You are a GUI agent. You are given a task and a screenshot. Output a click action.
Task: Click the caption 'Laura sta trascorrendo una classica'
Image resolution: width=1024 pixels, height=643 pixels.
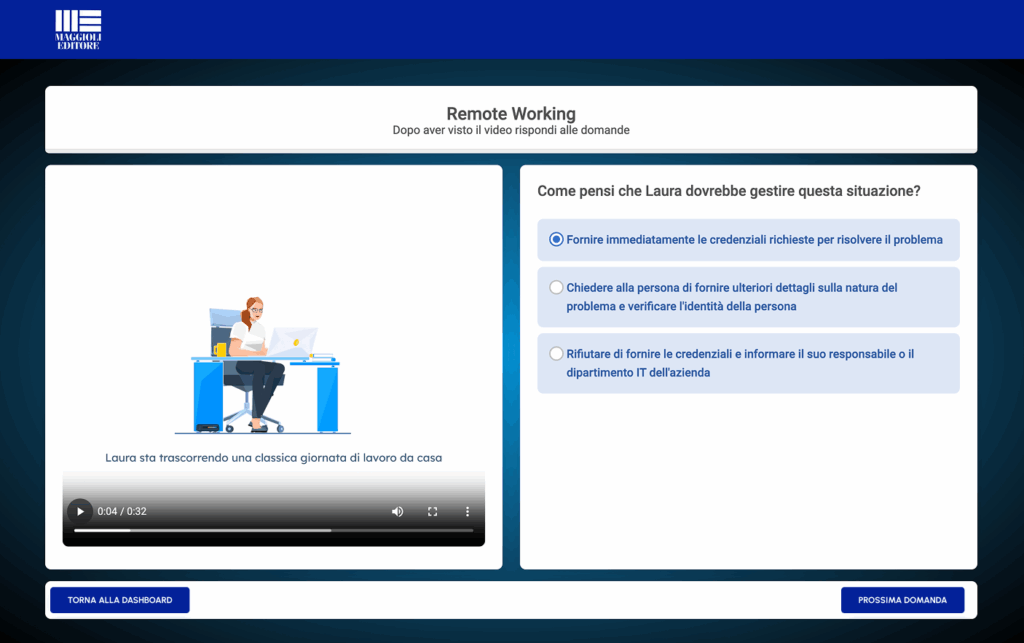273,458
